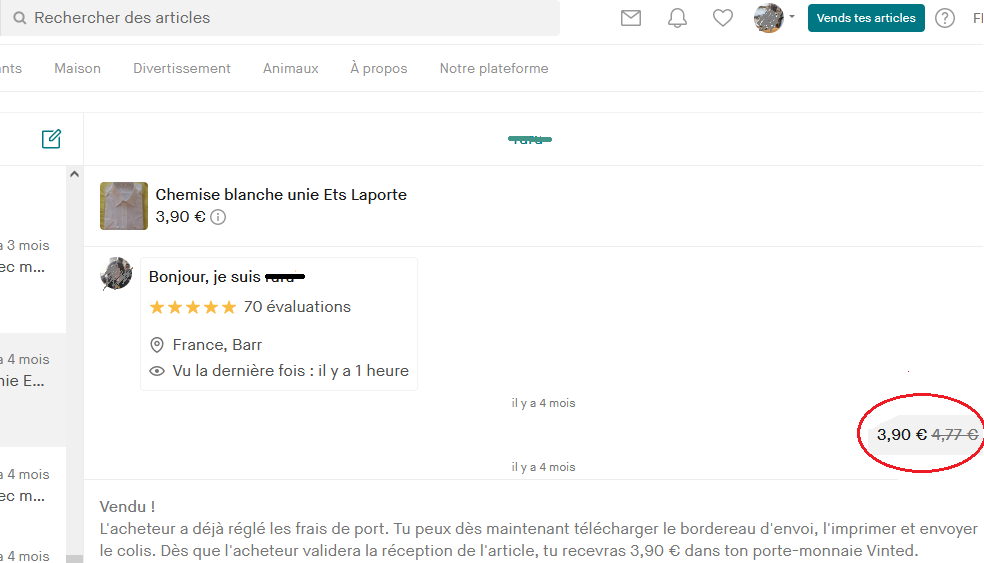Type in Rechercher des articles field
The height and width of the screenshot is (563, 984).
point(290,18)
